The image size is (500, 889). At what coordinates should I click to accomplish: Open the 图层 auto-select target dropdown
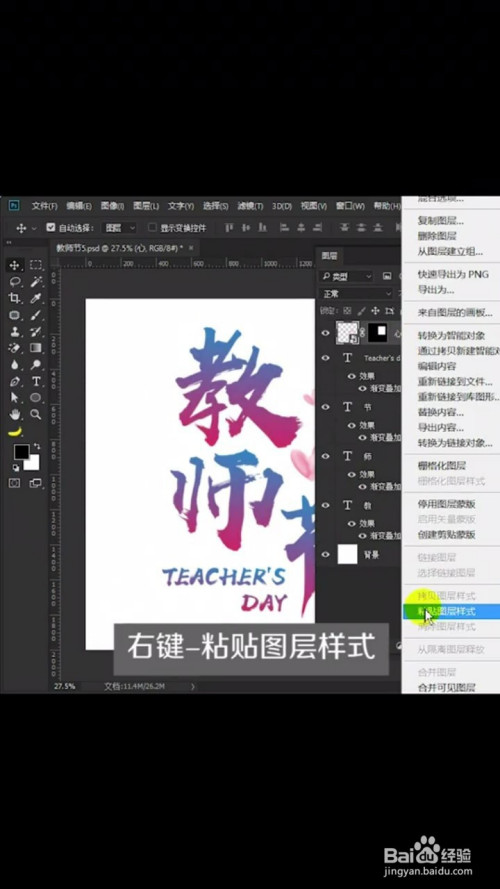point(120,227)
